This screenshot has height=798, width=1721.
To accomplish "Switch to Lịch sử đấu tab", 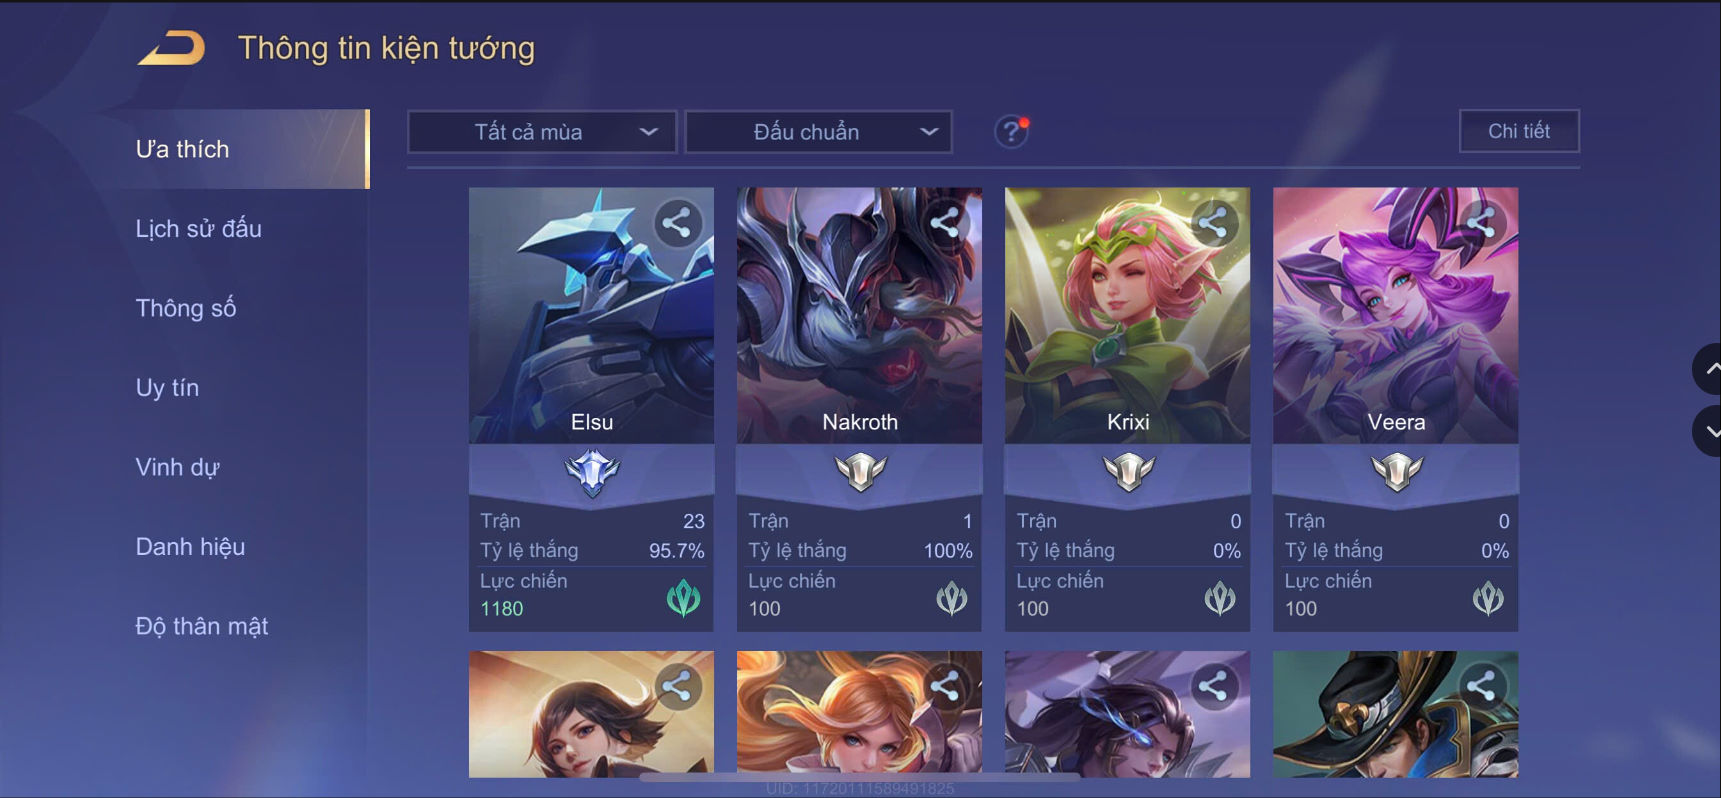I will 198,229.
